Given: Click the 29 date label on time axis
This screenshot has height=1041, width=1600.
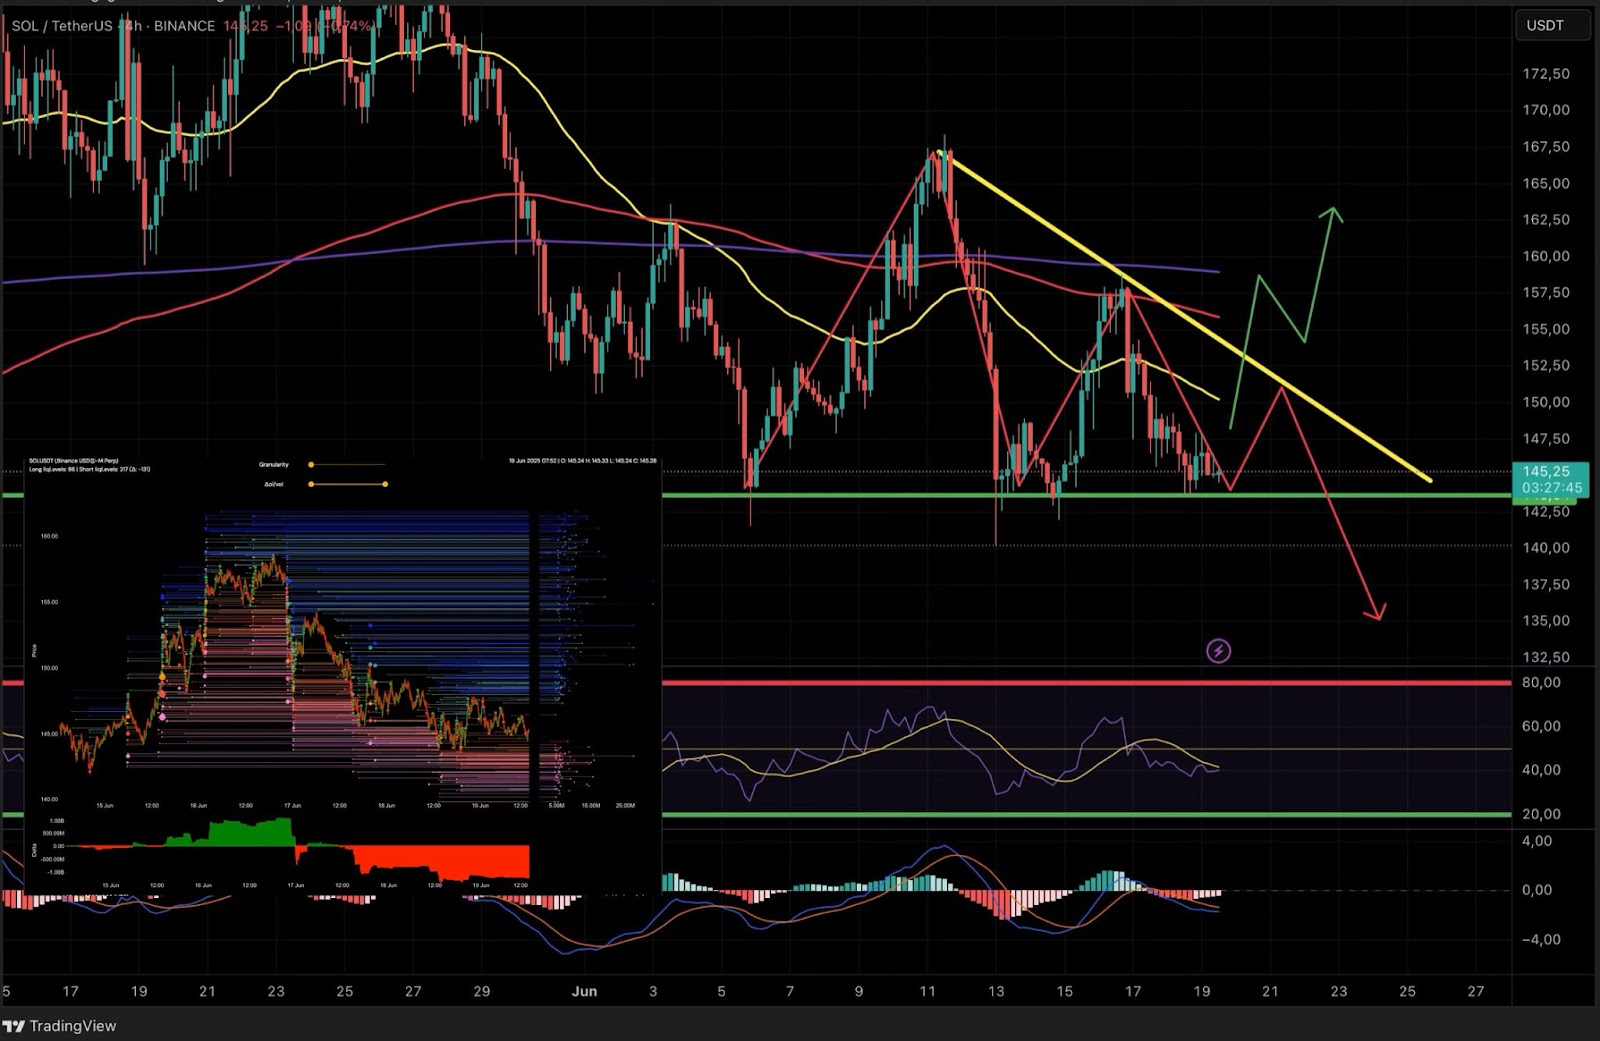Looking at the screenshot, I should pos(482,991).
